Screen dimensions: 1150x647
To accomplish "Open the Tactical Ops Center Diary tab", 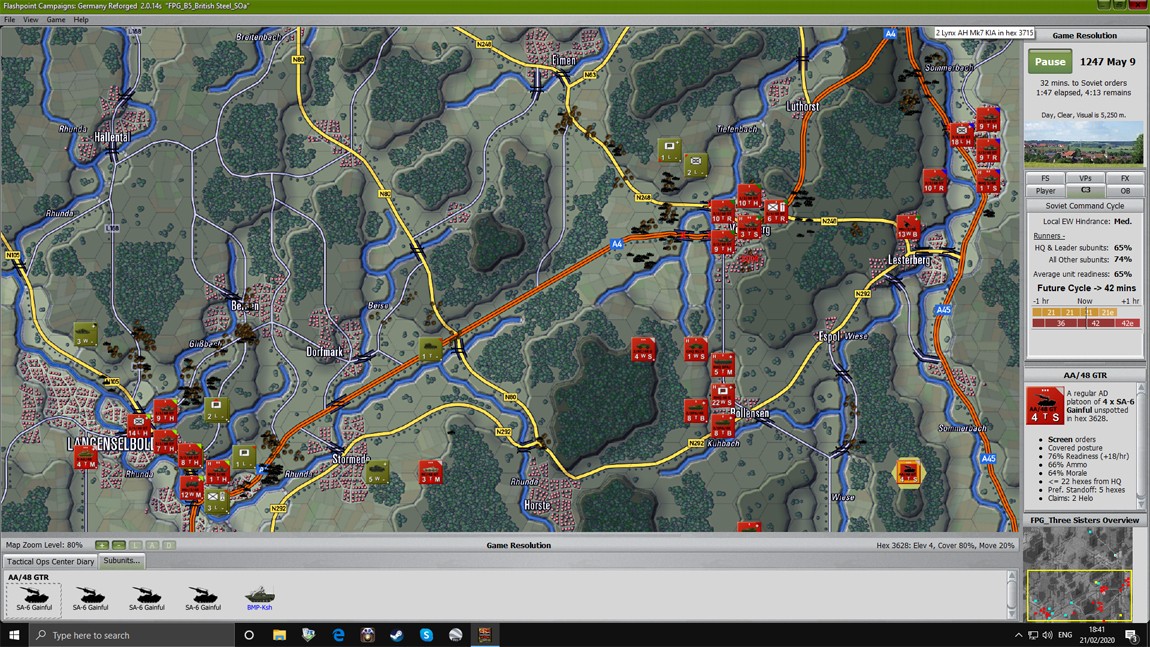I will pos(51,561).
